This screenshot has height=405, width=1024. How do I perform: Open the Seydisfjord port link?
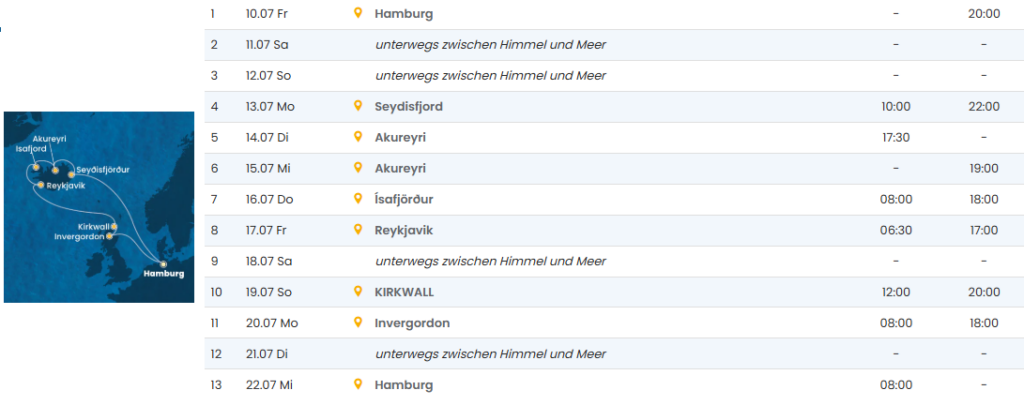(408, 106)
